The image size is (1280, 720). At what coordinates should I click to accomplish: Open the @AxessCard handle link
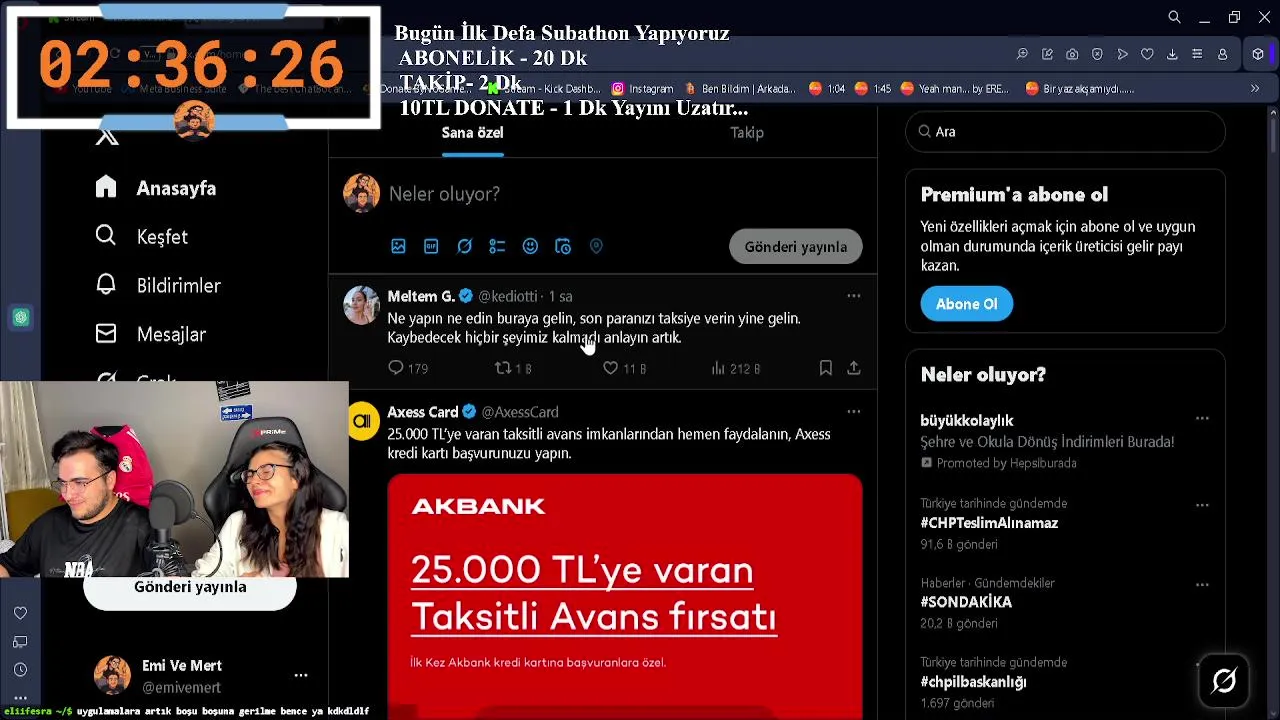coord(520,412)
